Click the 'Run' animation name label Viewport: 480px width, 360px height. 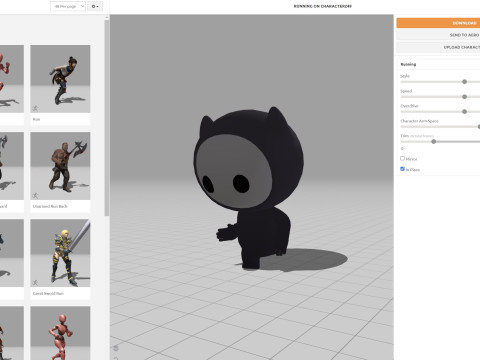point(36,119)
